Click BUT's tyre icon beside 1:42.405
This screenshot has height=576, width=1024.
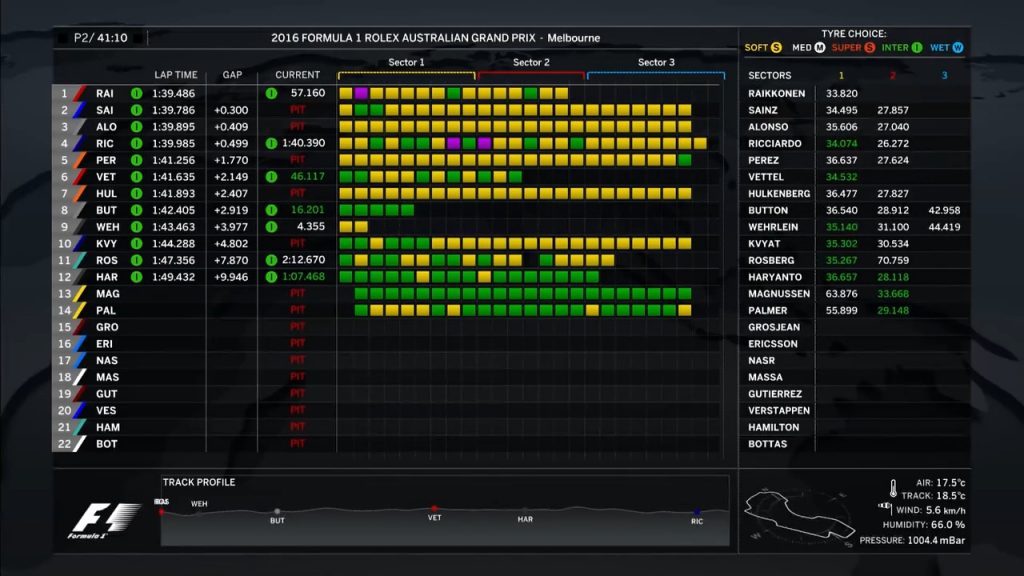tap(136, 210)
